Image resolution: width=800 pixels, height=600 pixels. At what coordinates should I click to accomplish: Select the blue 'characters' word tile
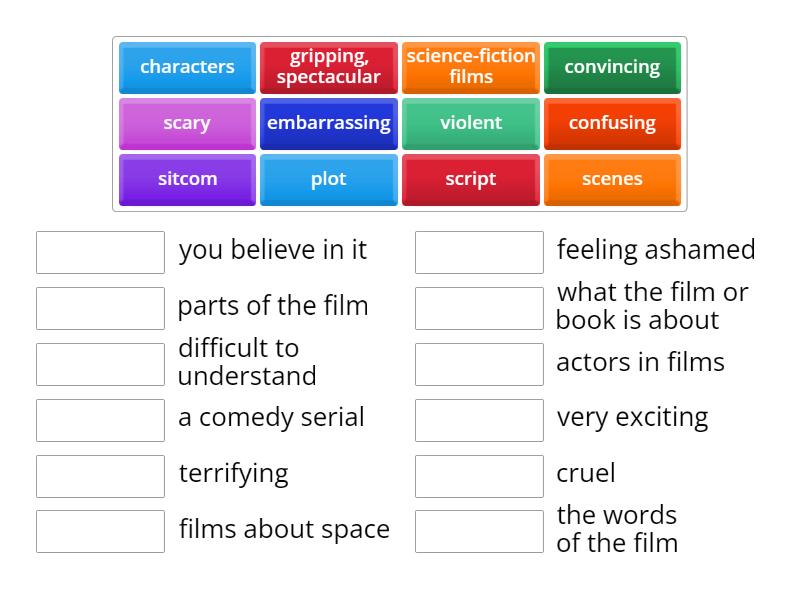(x=187, y=67)
